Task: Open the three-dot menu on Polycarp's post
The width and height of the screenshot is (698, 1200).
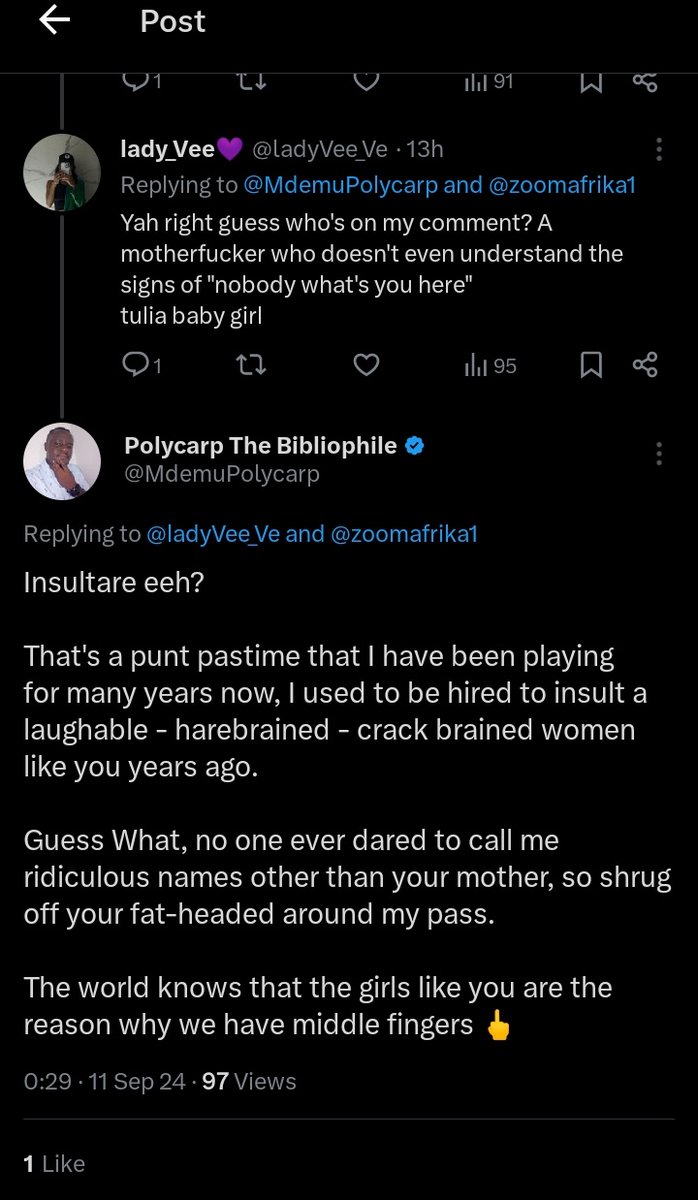Action: (x=658, y=453)
